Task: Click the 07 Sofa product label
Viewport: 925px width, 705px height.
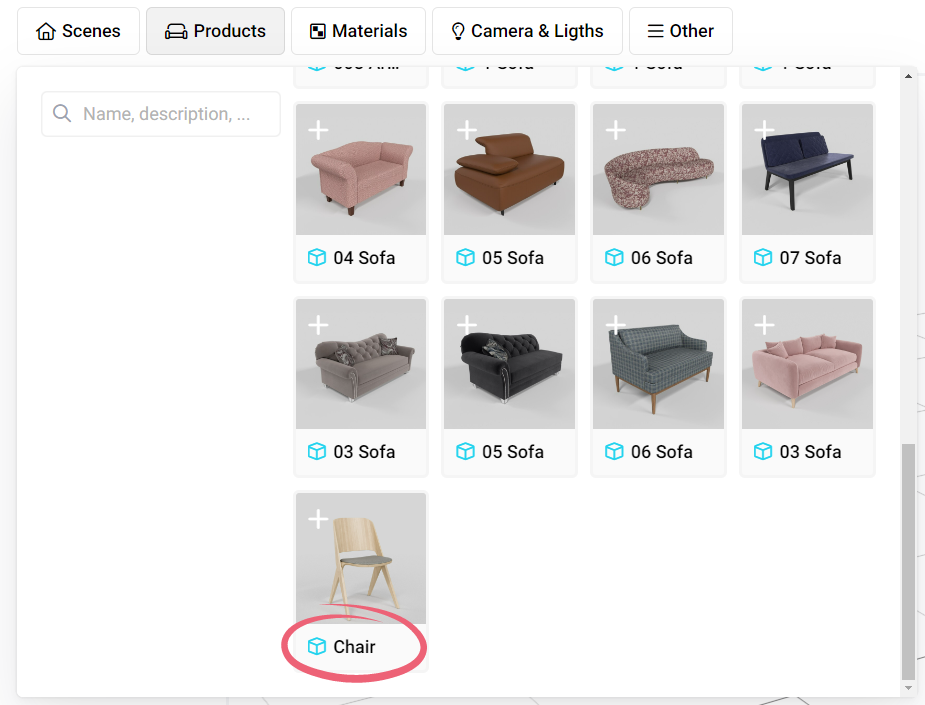Action: click(810, 258)
